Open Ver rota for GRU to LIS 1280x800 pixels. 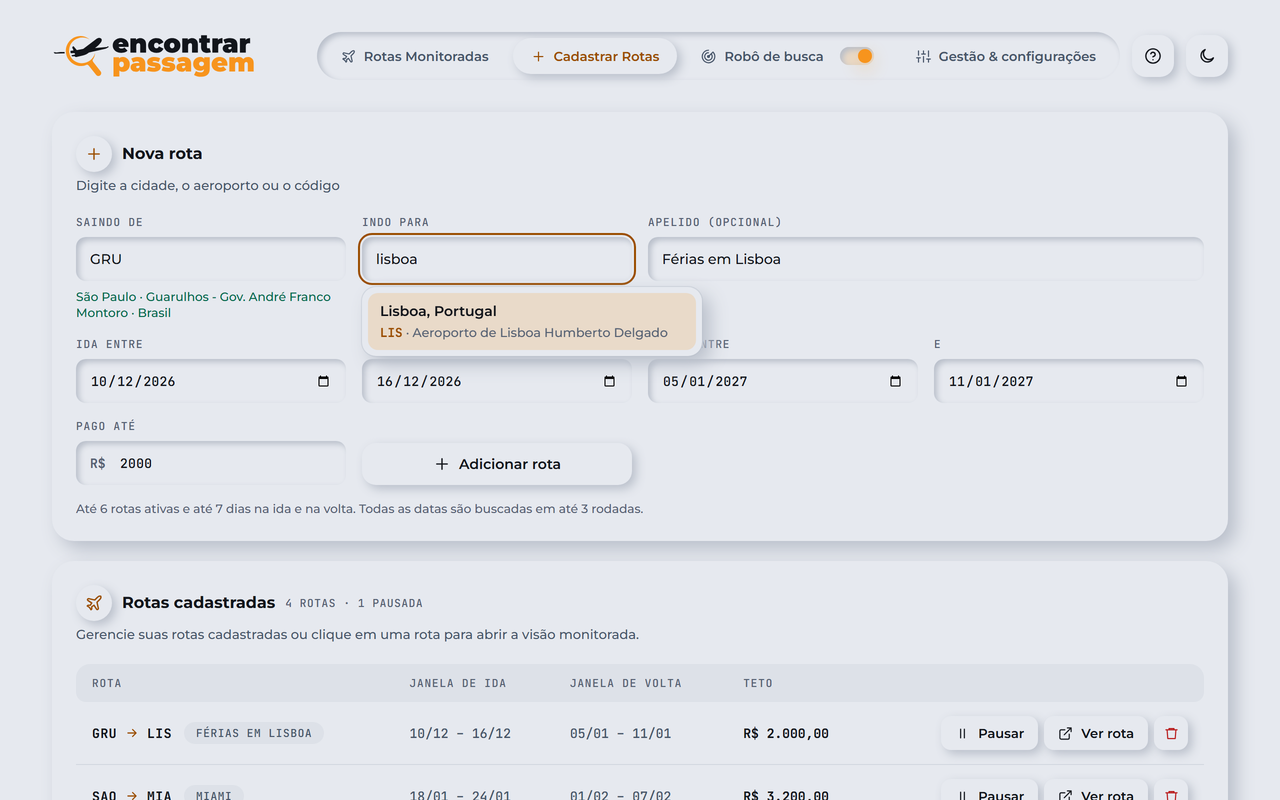click(x=1096, y=733)
